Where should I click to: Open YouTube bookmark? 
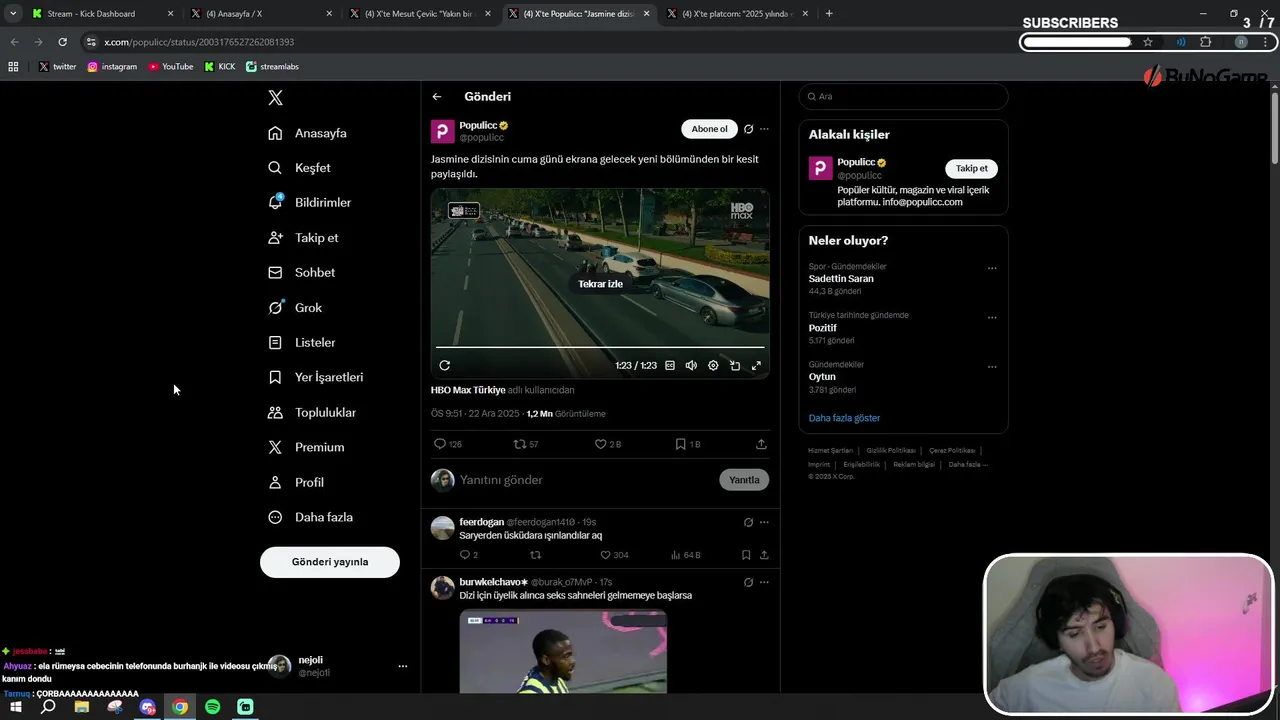[171, 67]
